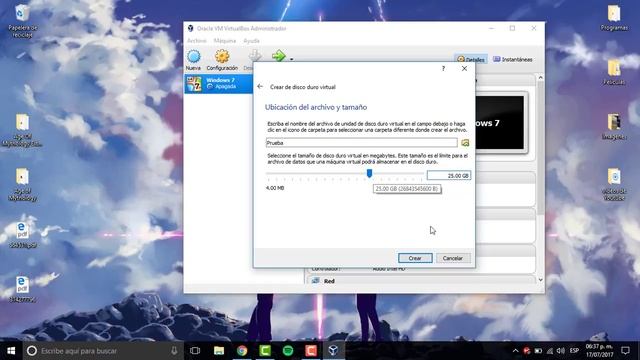The height and width of the screenshot is (360, 640).
Task: Select the Imágenes folder on desktop
Action: [x=614, y=127]
